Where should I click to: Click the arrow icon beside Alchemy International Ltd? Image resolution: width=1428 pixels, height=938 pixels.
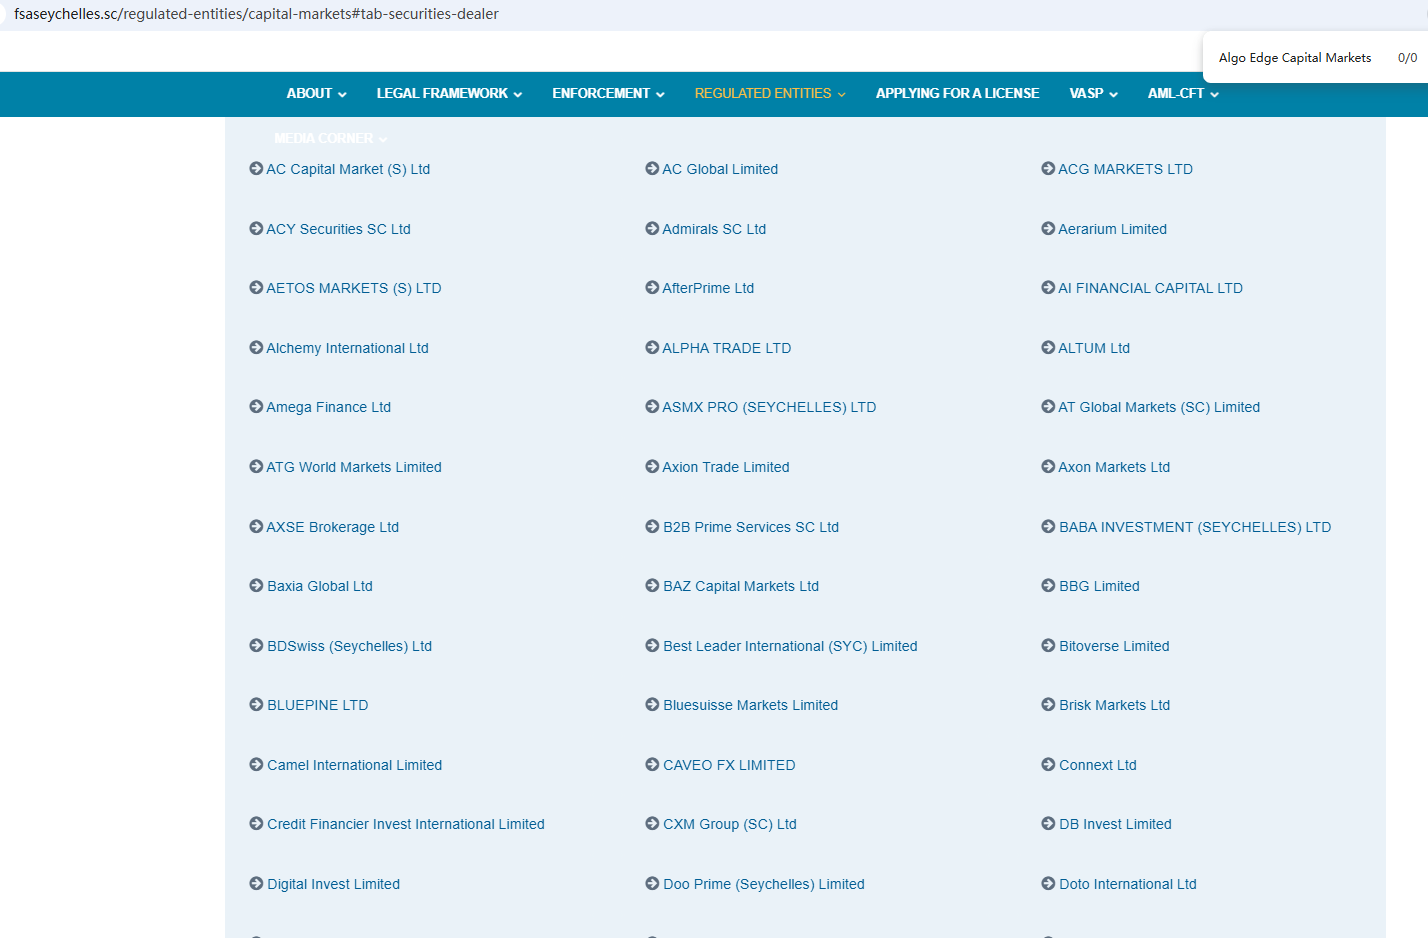point(256,348)
